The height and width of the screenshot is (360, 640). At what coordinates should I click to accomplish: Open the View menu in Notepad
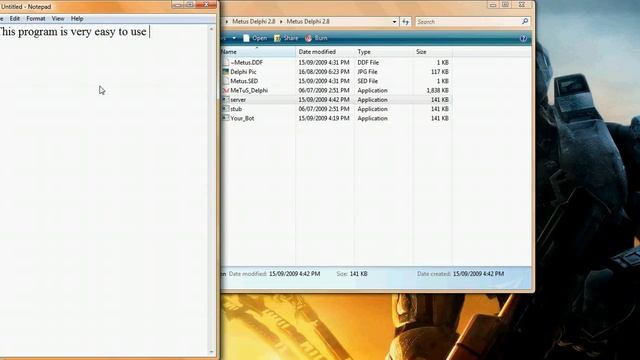58,18
